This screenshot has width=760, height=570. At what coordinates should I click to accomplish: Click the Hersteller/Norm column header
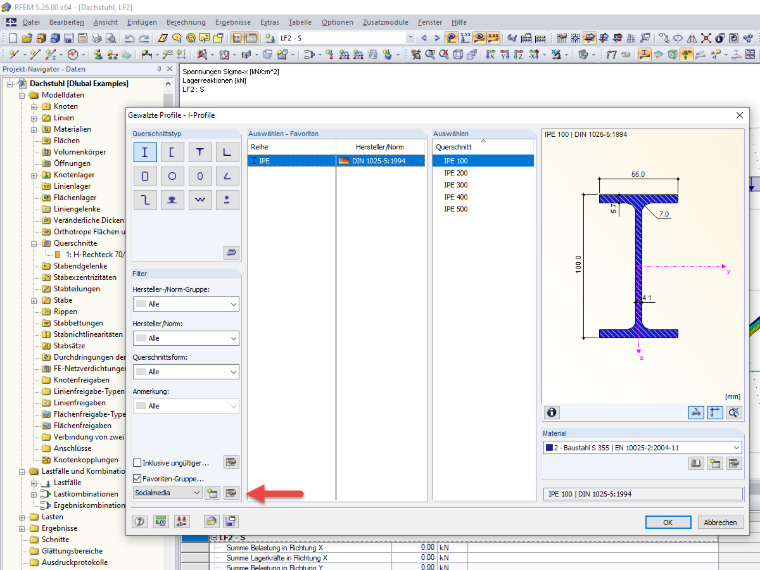(380, 147)
